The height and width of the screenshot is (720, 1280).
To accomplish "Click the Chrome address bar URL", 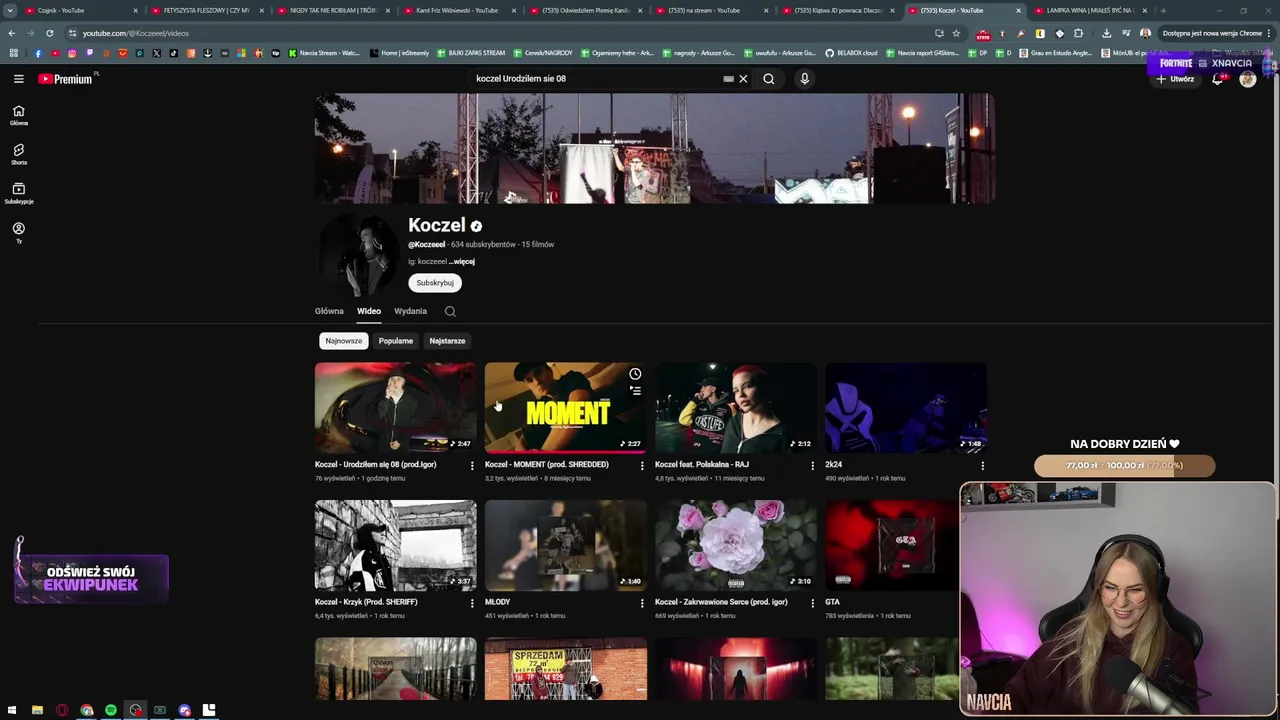I will 136,33.
